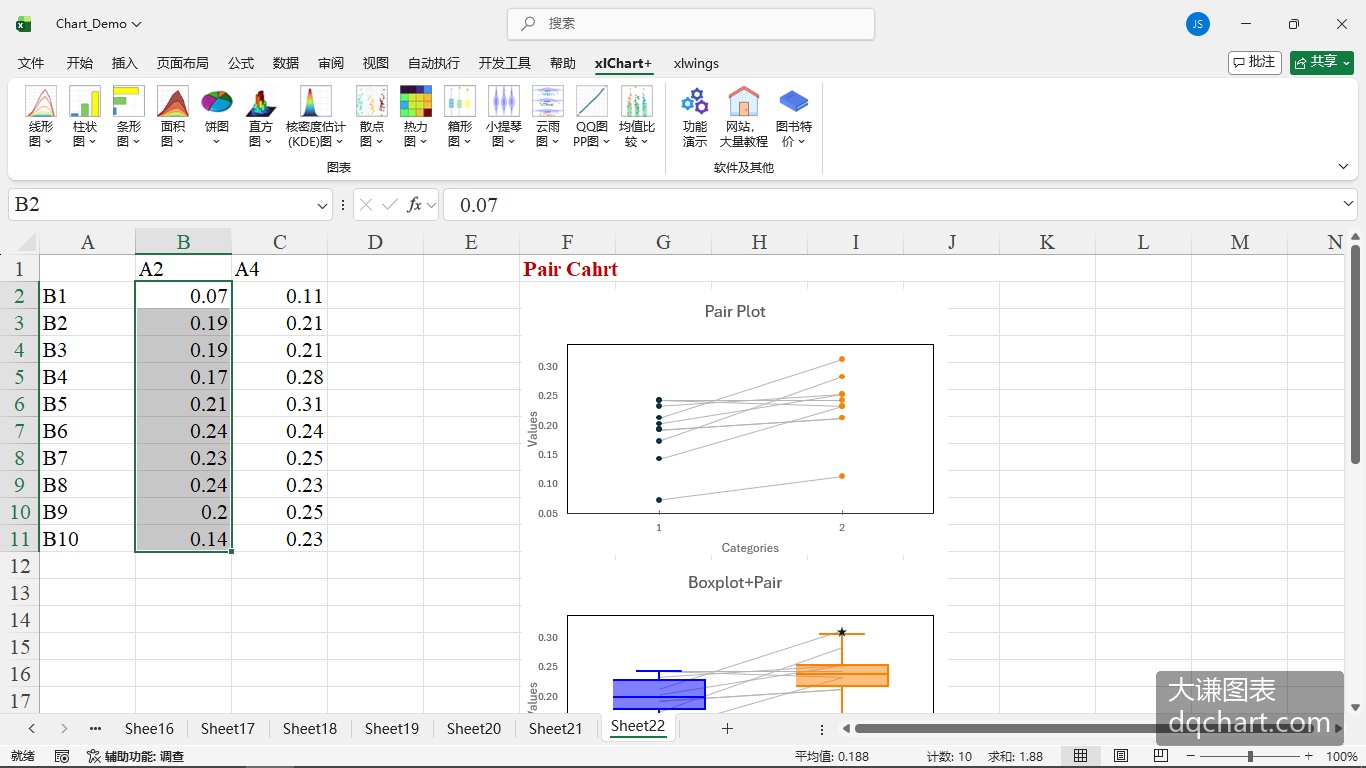Click the 功能演示 demo icon

(695, 117)
